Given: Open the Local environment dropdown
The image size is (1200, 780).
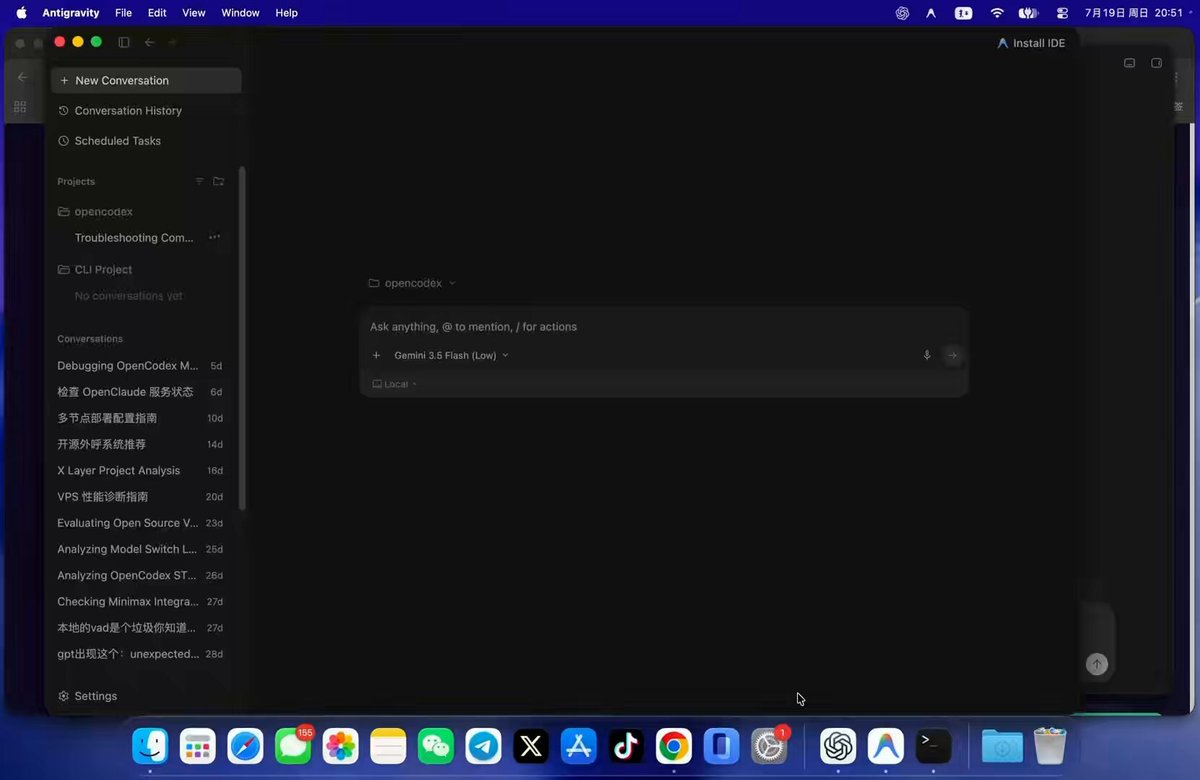Looking at the screenshot, I should [x=394, y=384].
